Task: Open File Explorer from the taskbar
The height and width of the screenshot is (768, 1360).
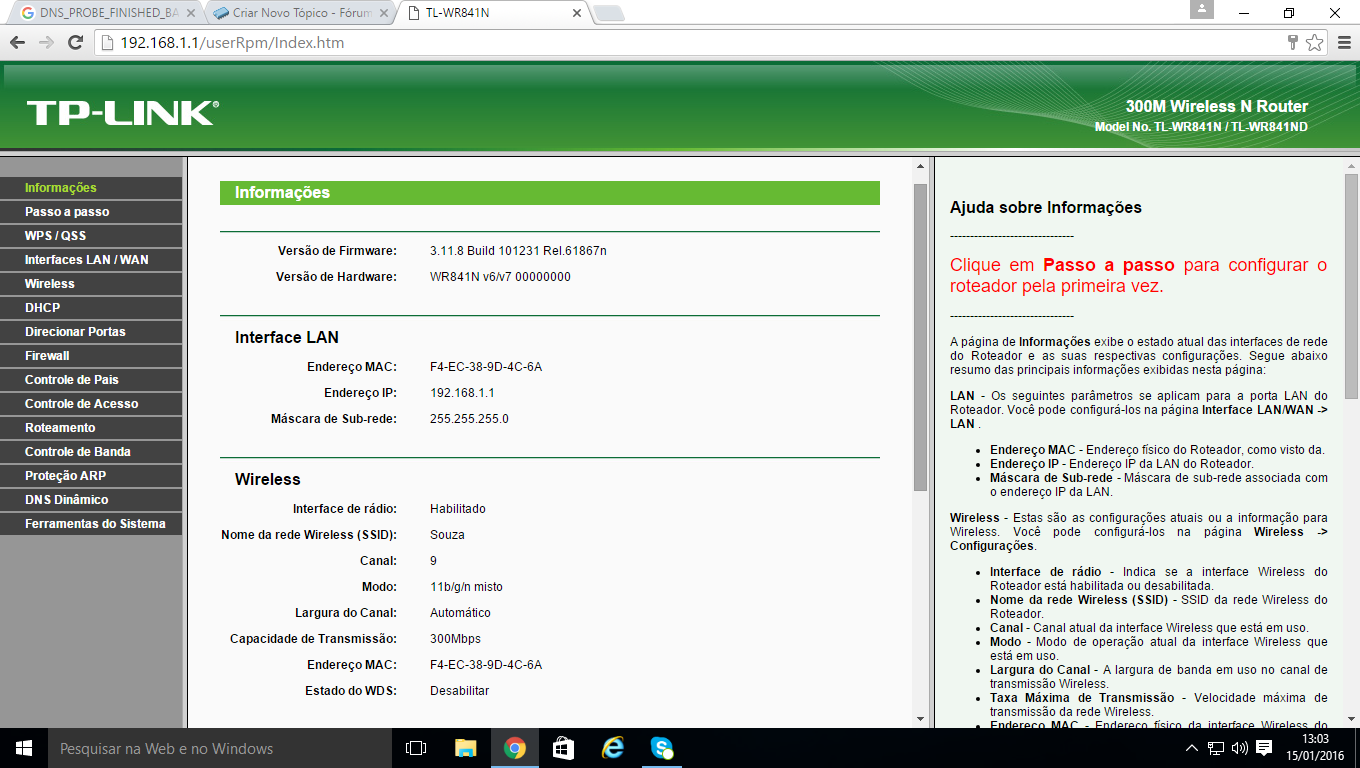Action: point(465,748)
